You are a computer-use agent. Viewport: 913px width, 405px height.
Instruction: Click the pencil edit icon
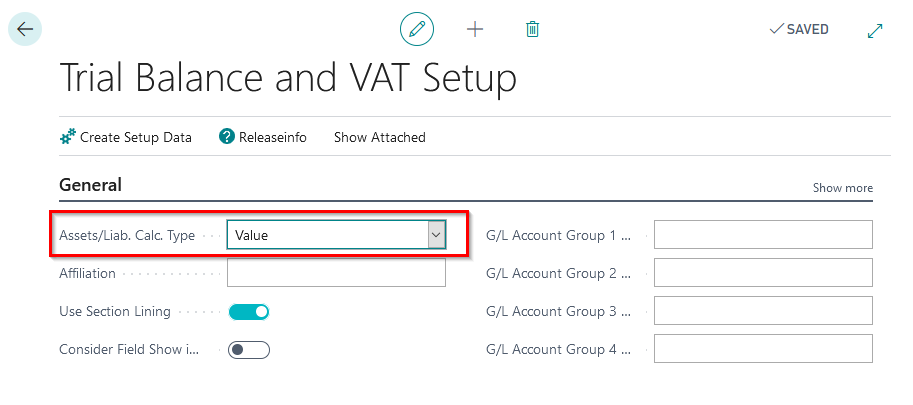pos(417,29)
